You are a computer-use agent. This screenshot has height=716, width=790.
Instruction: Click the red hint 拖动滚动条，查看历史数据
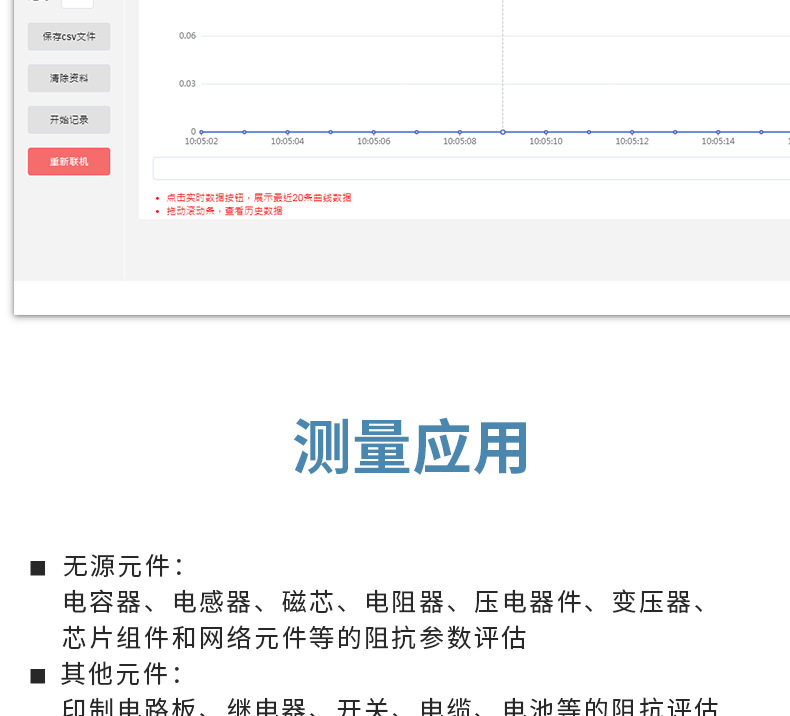click(x=225, y=211)
